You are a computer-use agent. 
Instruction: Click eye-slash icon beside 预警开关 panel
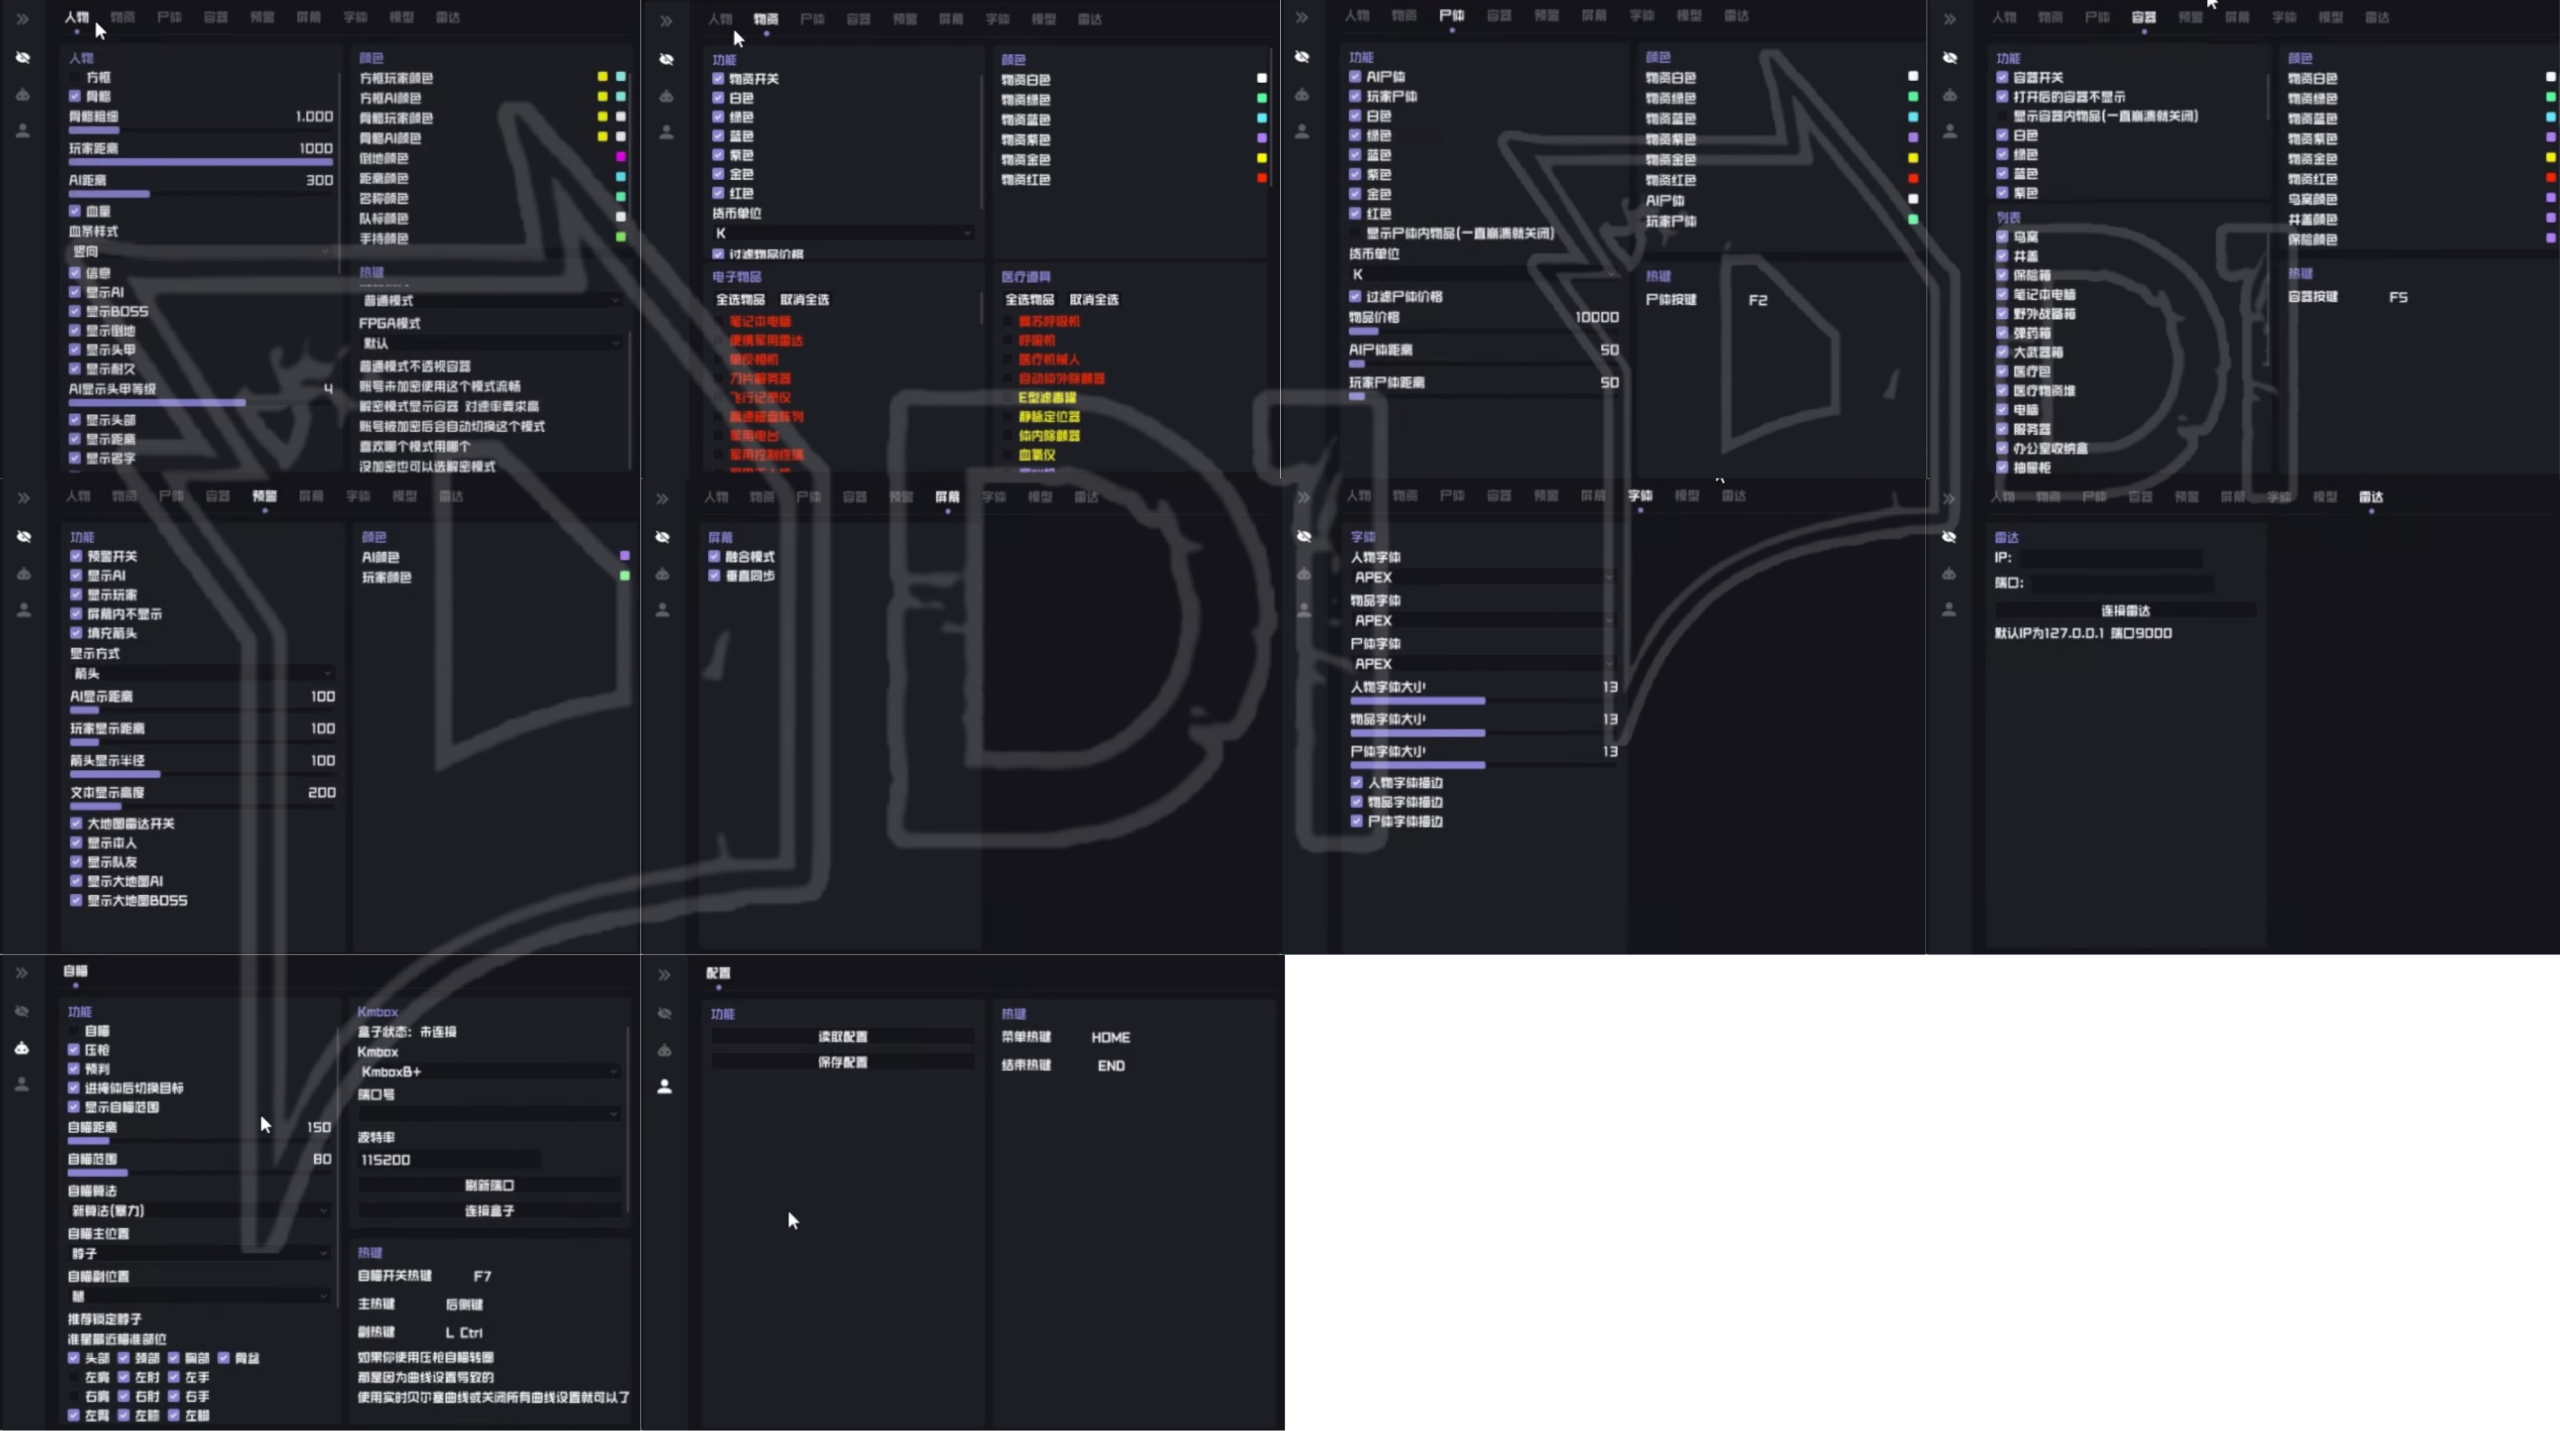pyautogui.click(x=24, y=537)
